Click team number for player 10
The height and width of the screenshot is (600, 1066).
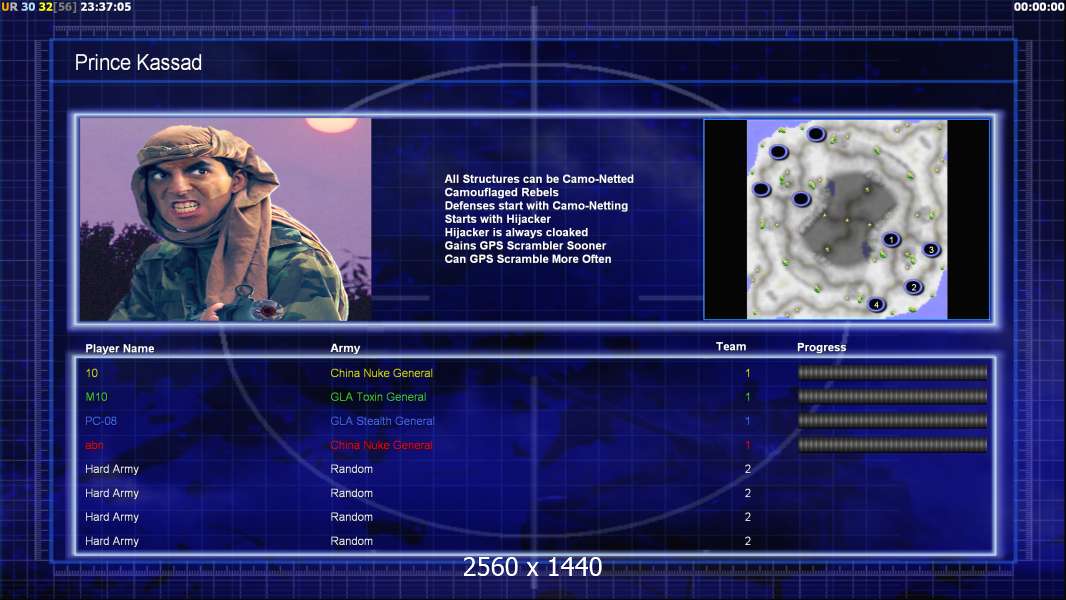747,373
